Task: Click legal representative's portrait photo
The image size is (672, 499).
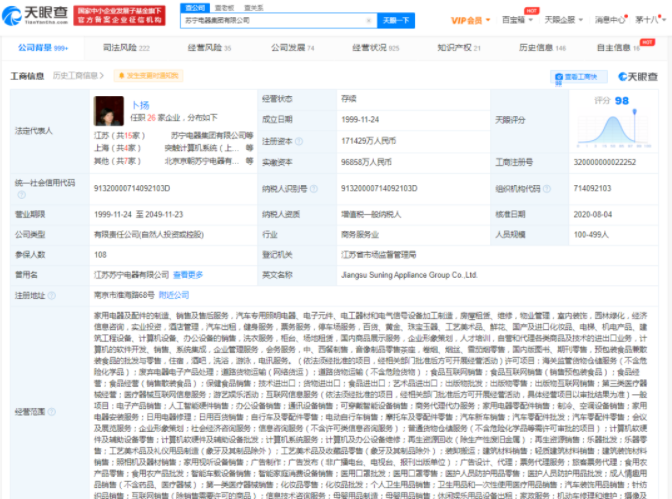Action: pyautogui.click(x=109, y=111)
